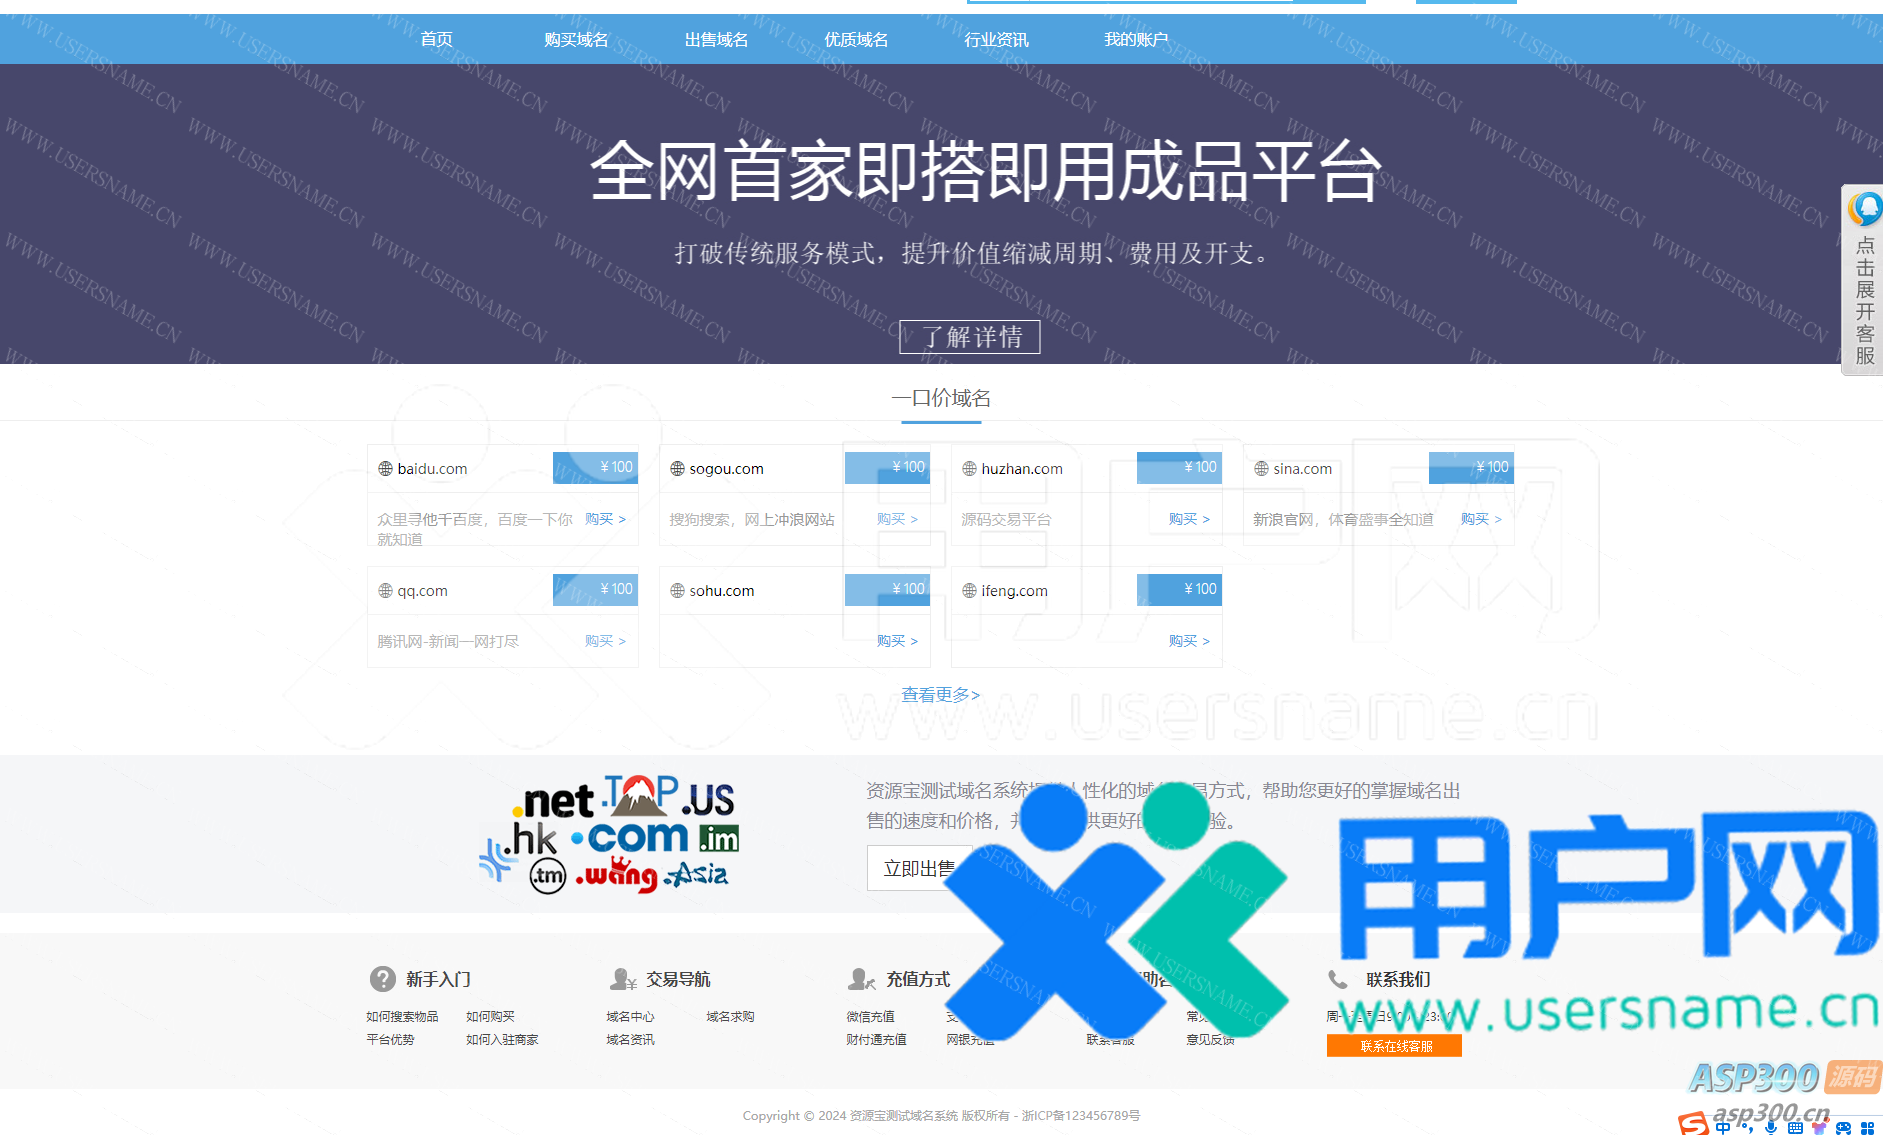Screen dimensions: 1883x1135
Task: Click the user icon beside 充值方式
Action: (x=861, y=979)
